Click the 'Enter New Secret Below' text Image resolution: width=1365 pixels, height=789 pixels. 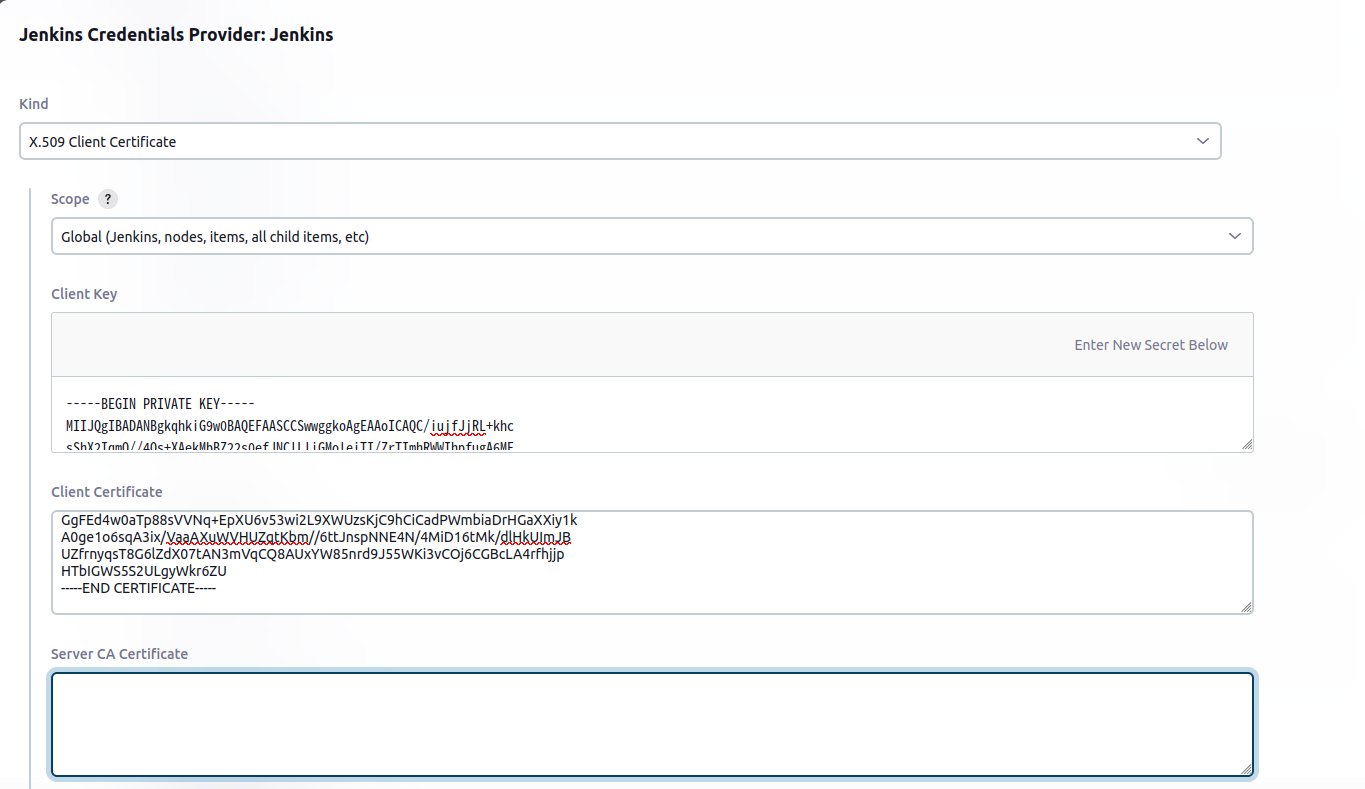pyautogui.click(x=1151, y=344)
